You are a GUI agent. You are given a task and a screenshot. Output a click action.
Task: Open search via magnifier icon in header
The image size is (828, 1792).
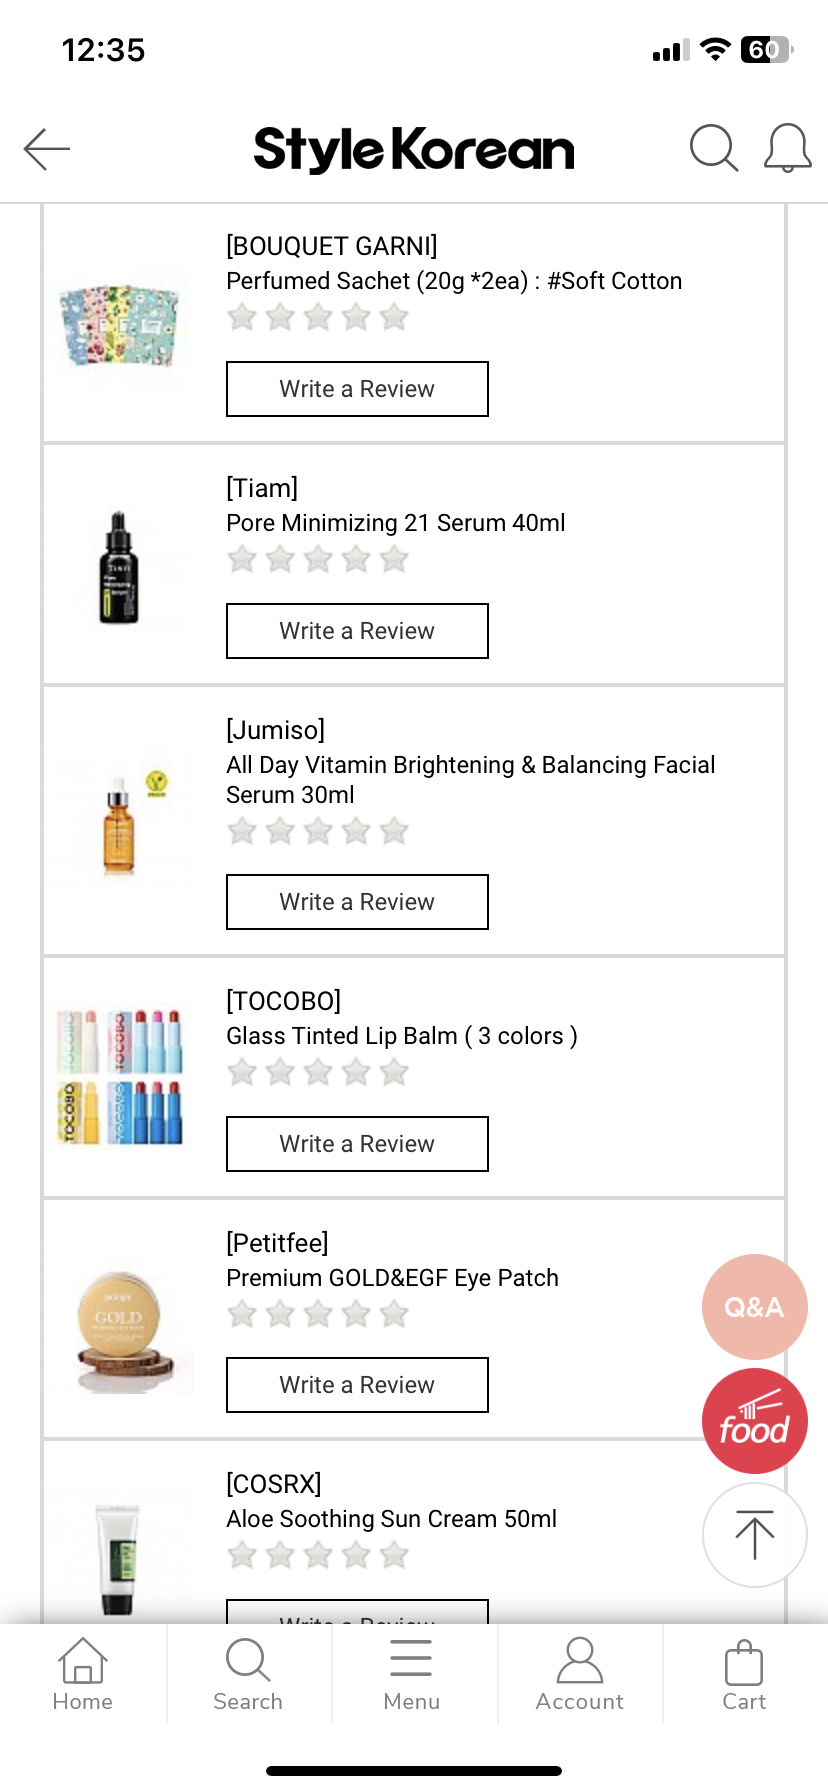[713, 149]
